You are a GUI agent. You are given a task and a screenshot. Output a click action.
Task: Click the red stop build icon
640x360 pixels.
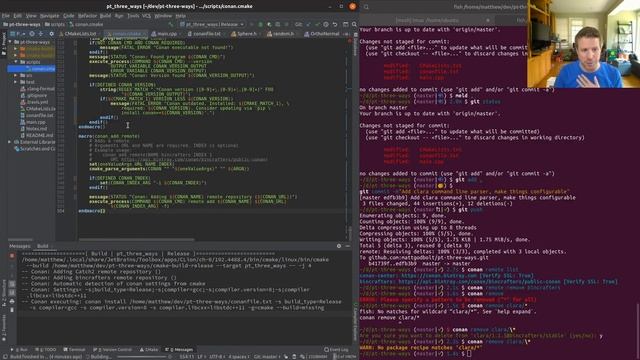click(12, 256)
